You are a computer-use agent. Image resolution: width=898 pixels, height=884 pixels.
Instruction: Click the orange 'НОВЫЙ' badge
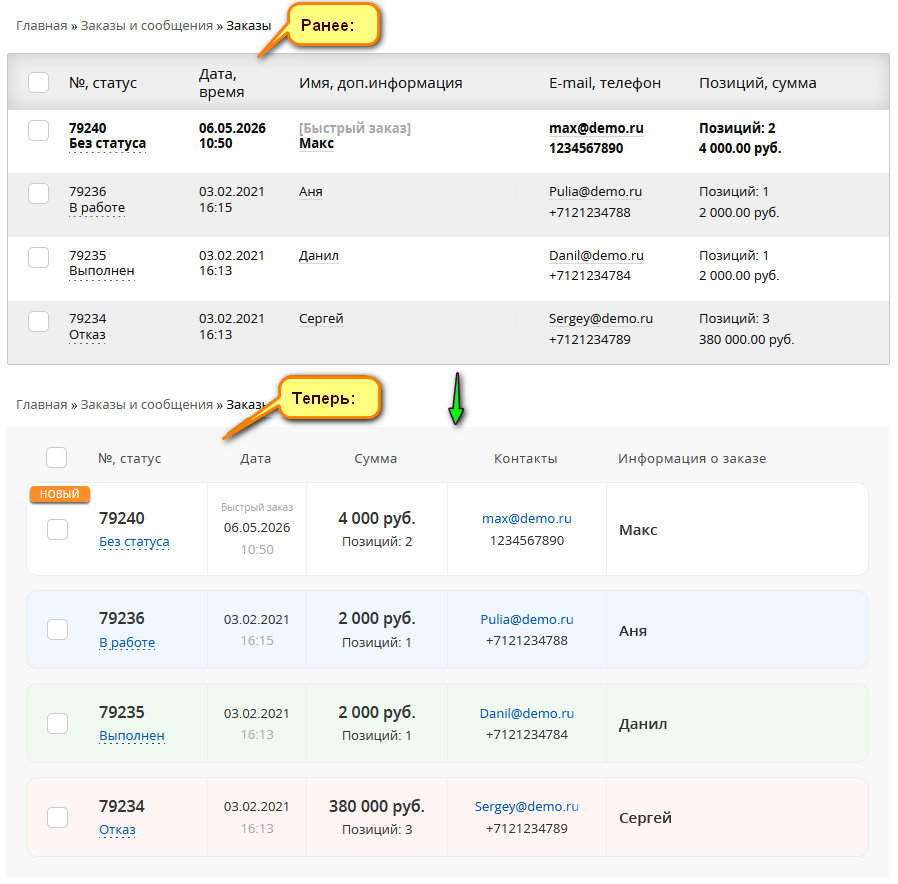point(60,494)
